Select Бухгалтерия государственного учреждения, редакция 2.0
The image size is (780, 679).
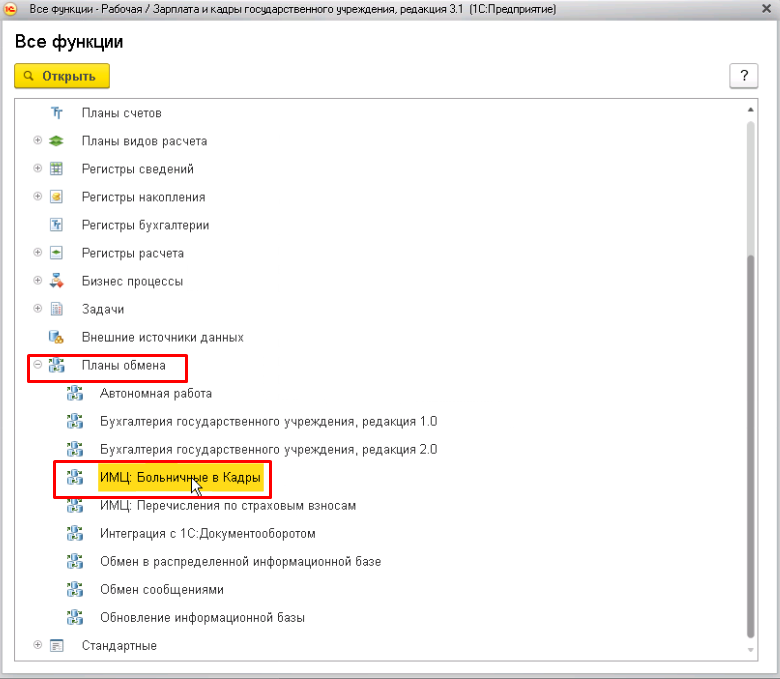(268, 450)
